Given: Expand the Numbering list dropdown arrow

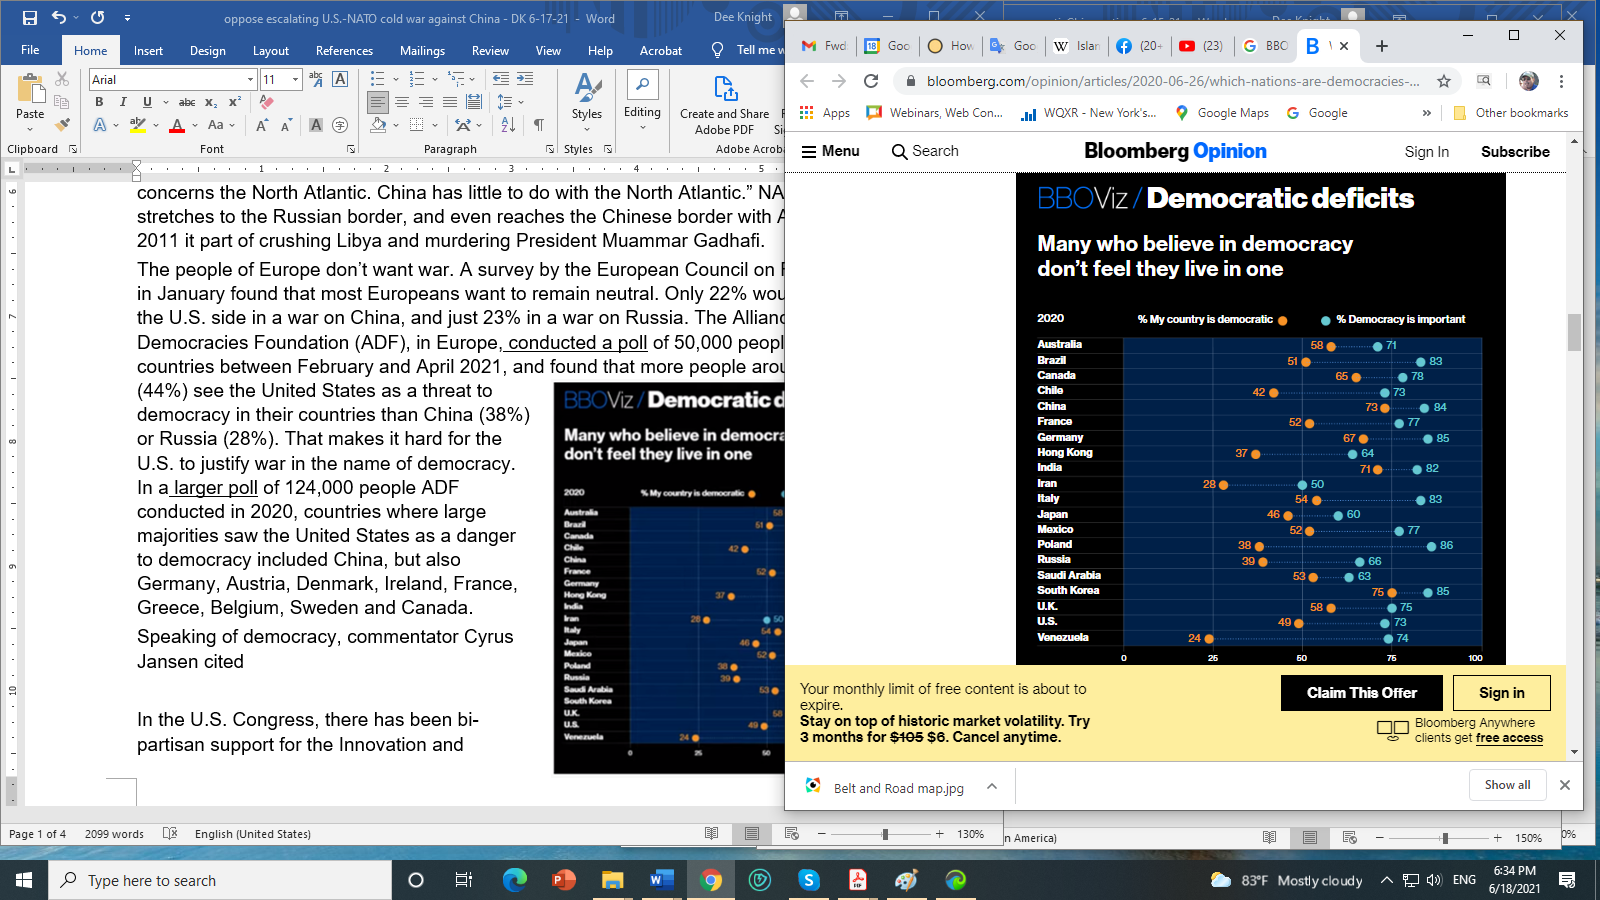Looking at the screenshot, I should (x=435, y=79).
